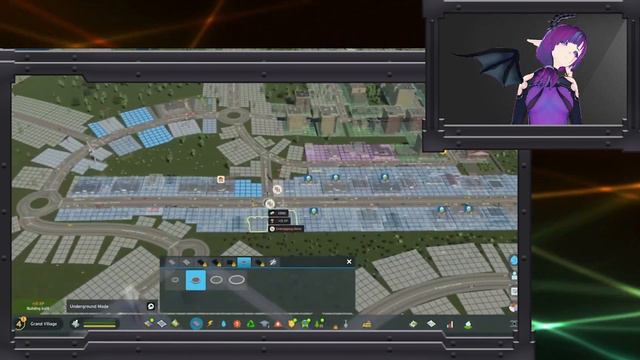Select the highlighted Roads menu icon
This screenshot has width=640, height=360.
pos(196,324)
